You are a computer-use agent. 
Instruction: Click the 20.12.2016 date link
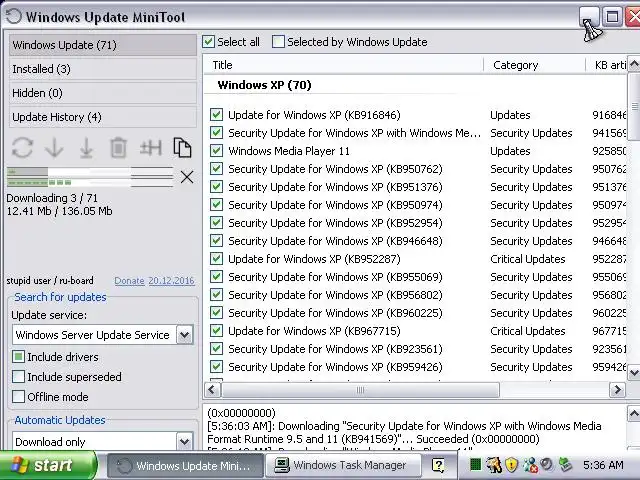pos(171,281)
